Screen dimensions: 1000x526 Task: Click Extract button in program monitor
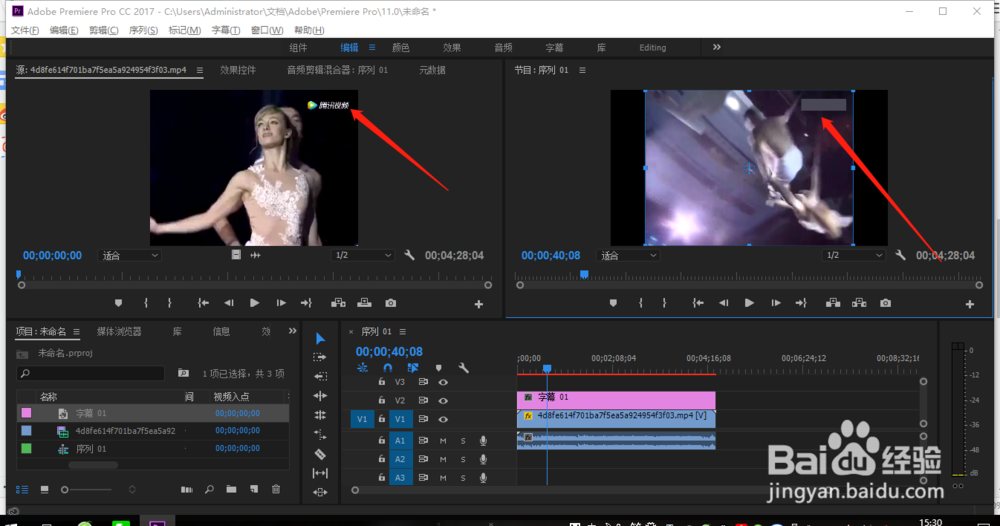coord(859,303)
